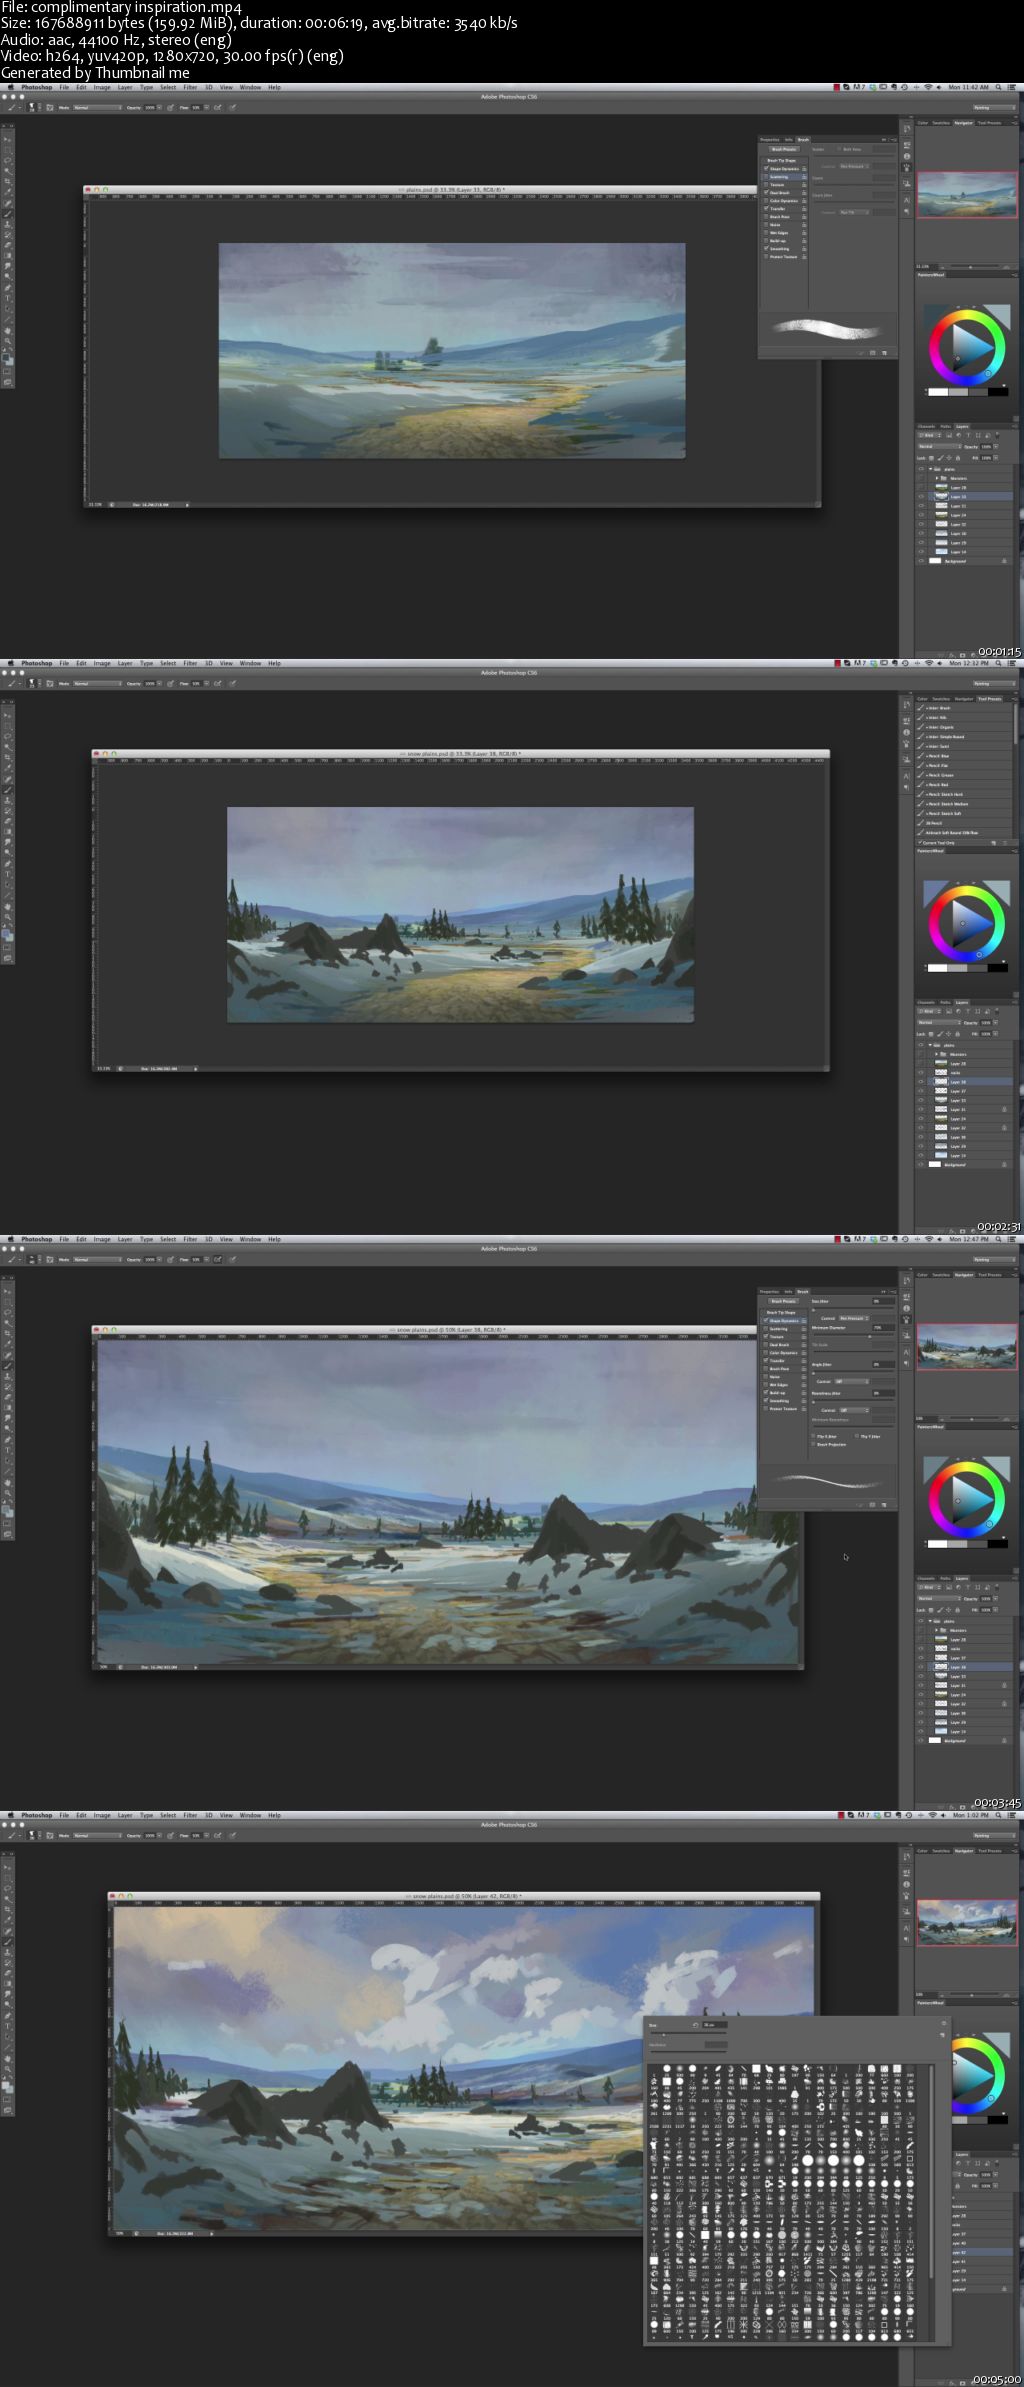Image resolution: width=1024 pixels, height=2387 pixels.
Task: Check Scattering in 00:01:15 Brush panel
Action: point(766,177)
